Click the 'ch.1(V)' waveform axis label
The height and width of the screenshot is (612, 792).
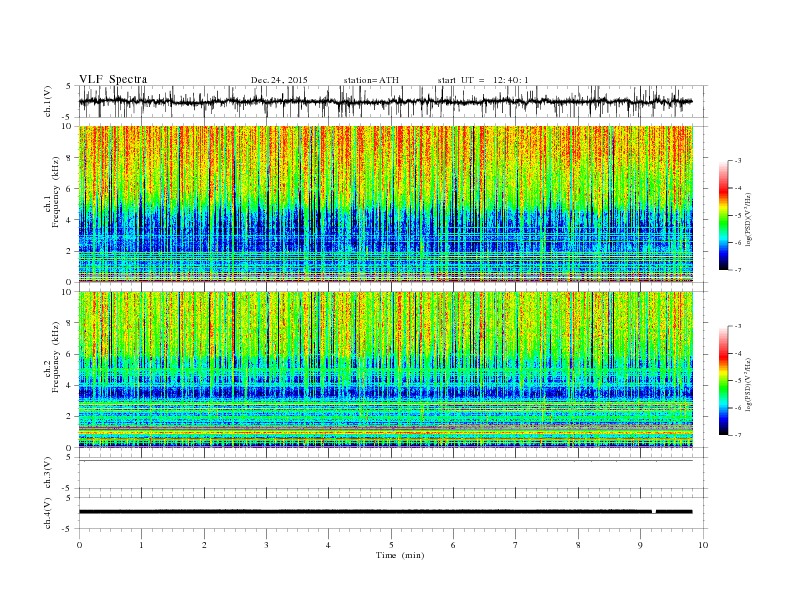(48, 101)
